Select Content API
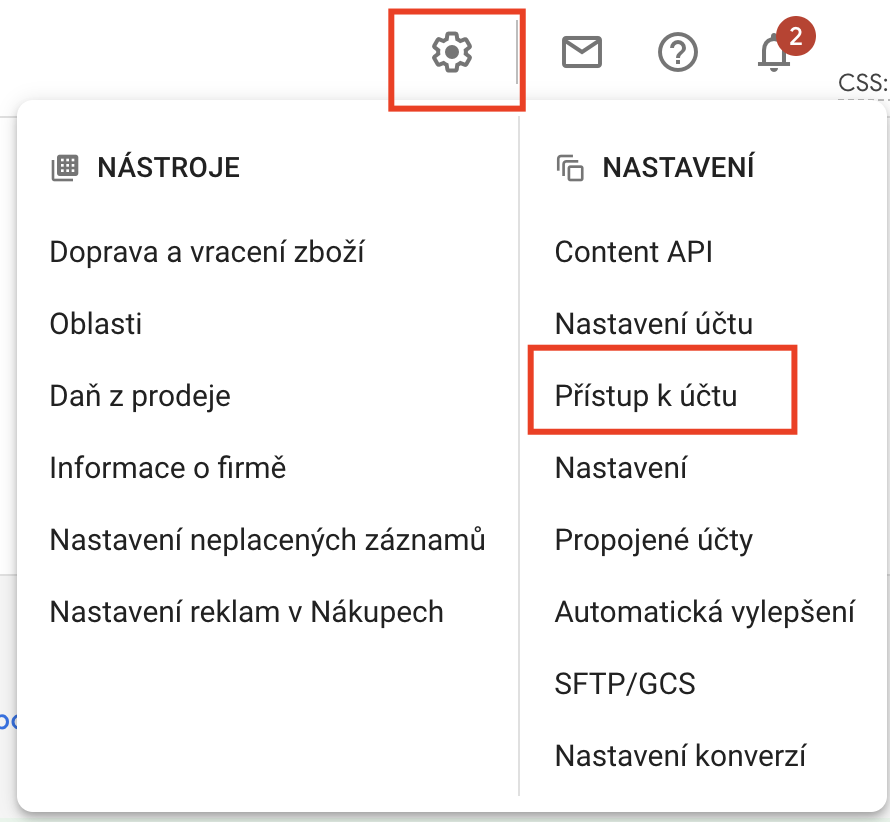 [633, 252]
